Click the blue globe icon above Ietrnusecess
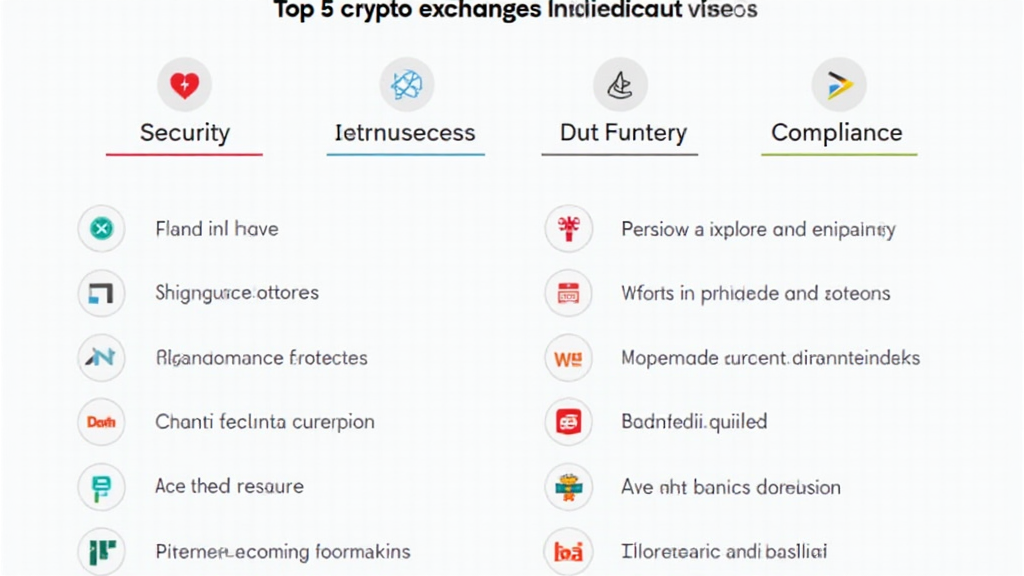The image size is (1024, 576). click(x=406, y=85)
